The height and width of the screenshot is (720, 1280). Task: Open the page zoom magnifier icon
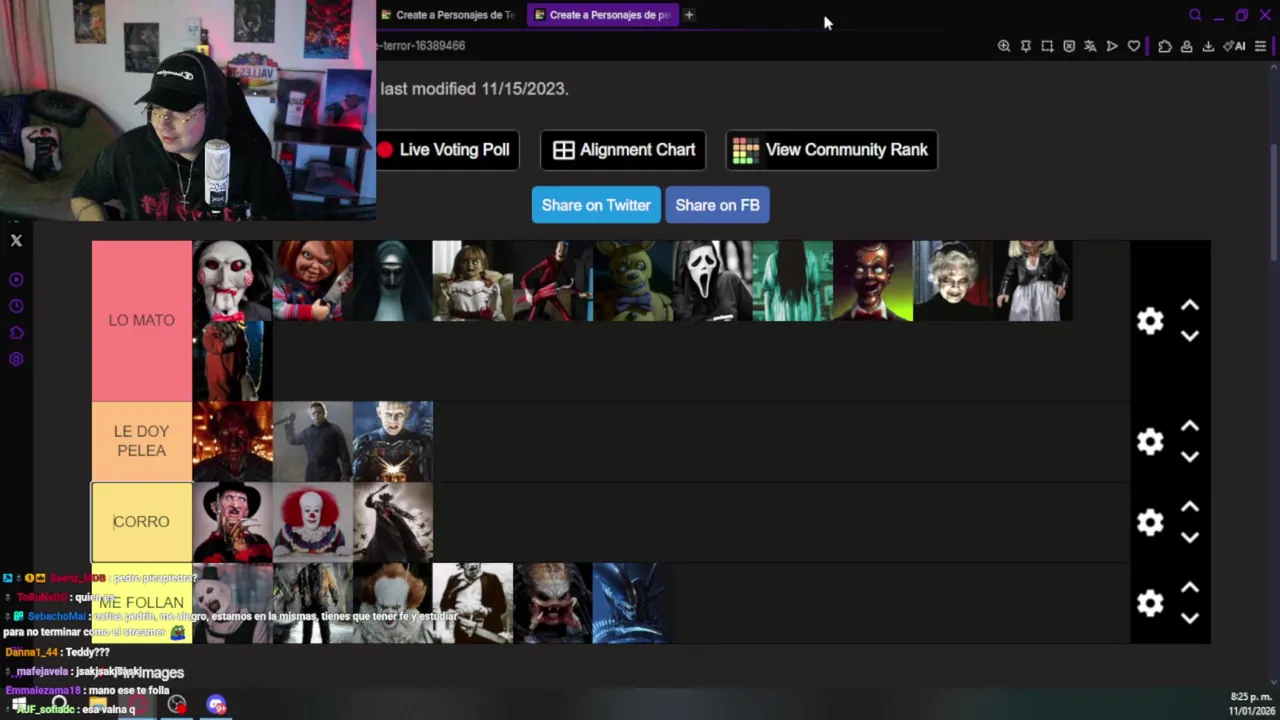point(1004,46)
